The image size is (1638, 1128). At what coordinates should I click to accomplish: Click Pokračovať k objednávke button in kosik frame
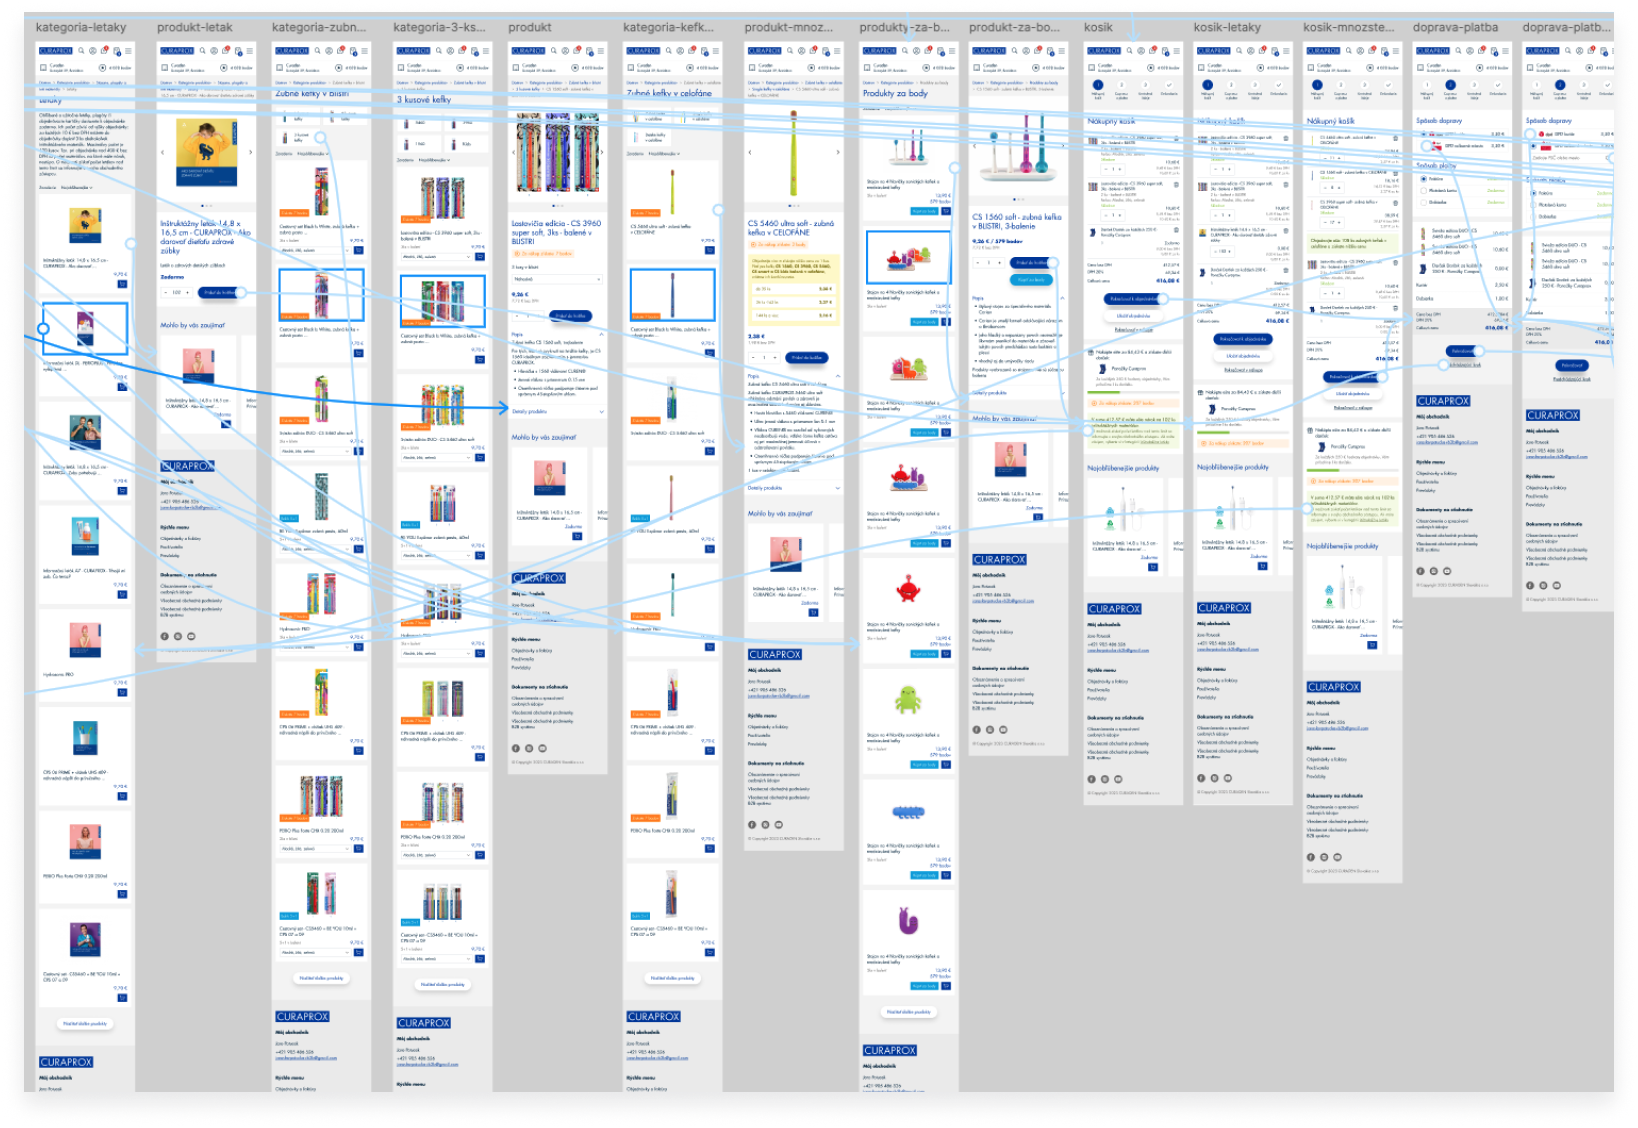tap(1133, 299)
